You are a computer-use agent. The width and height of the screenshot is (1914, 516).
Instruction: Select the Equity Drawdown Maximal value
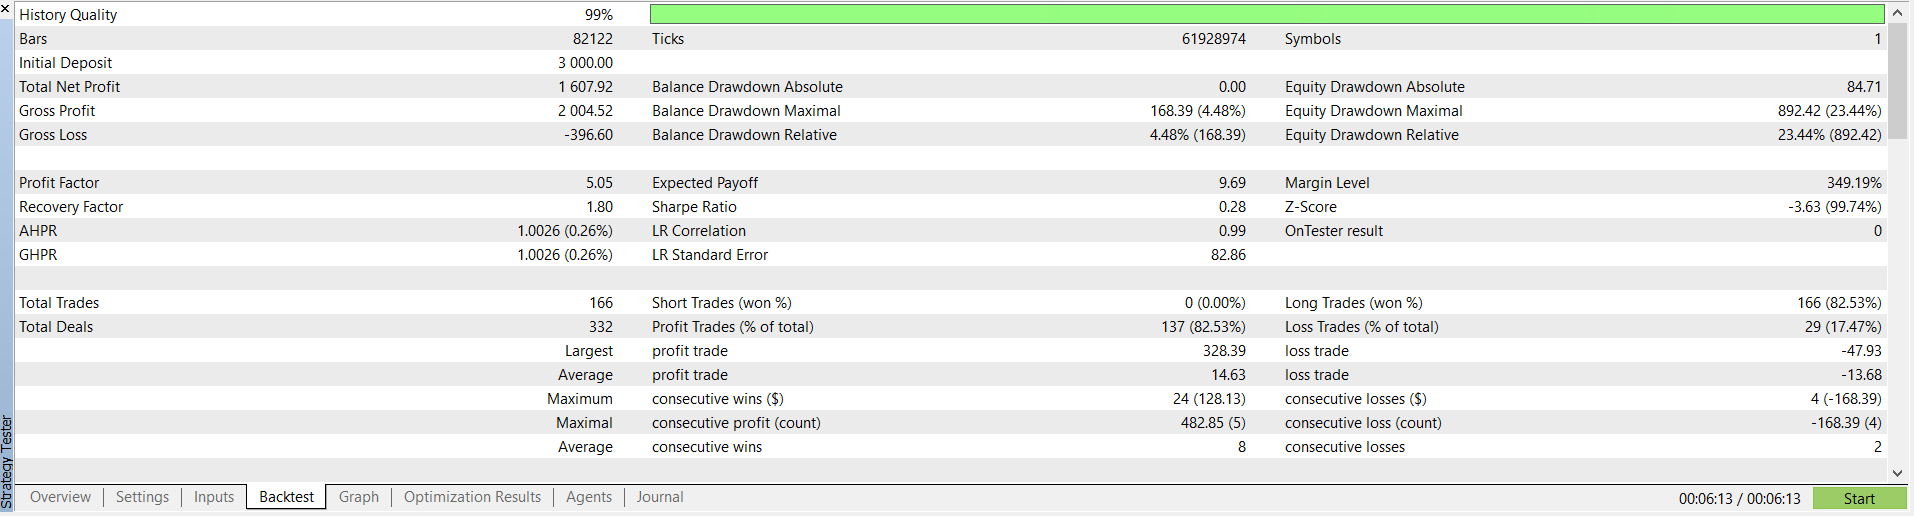(x=1829, y=111)
